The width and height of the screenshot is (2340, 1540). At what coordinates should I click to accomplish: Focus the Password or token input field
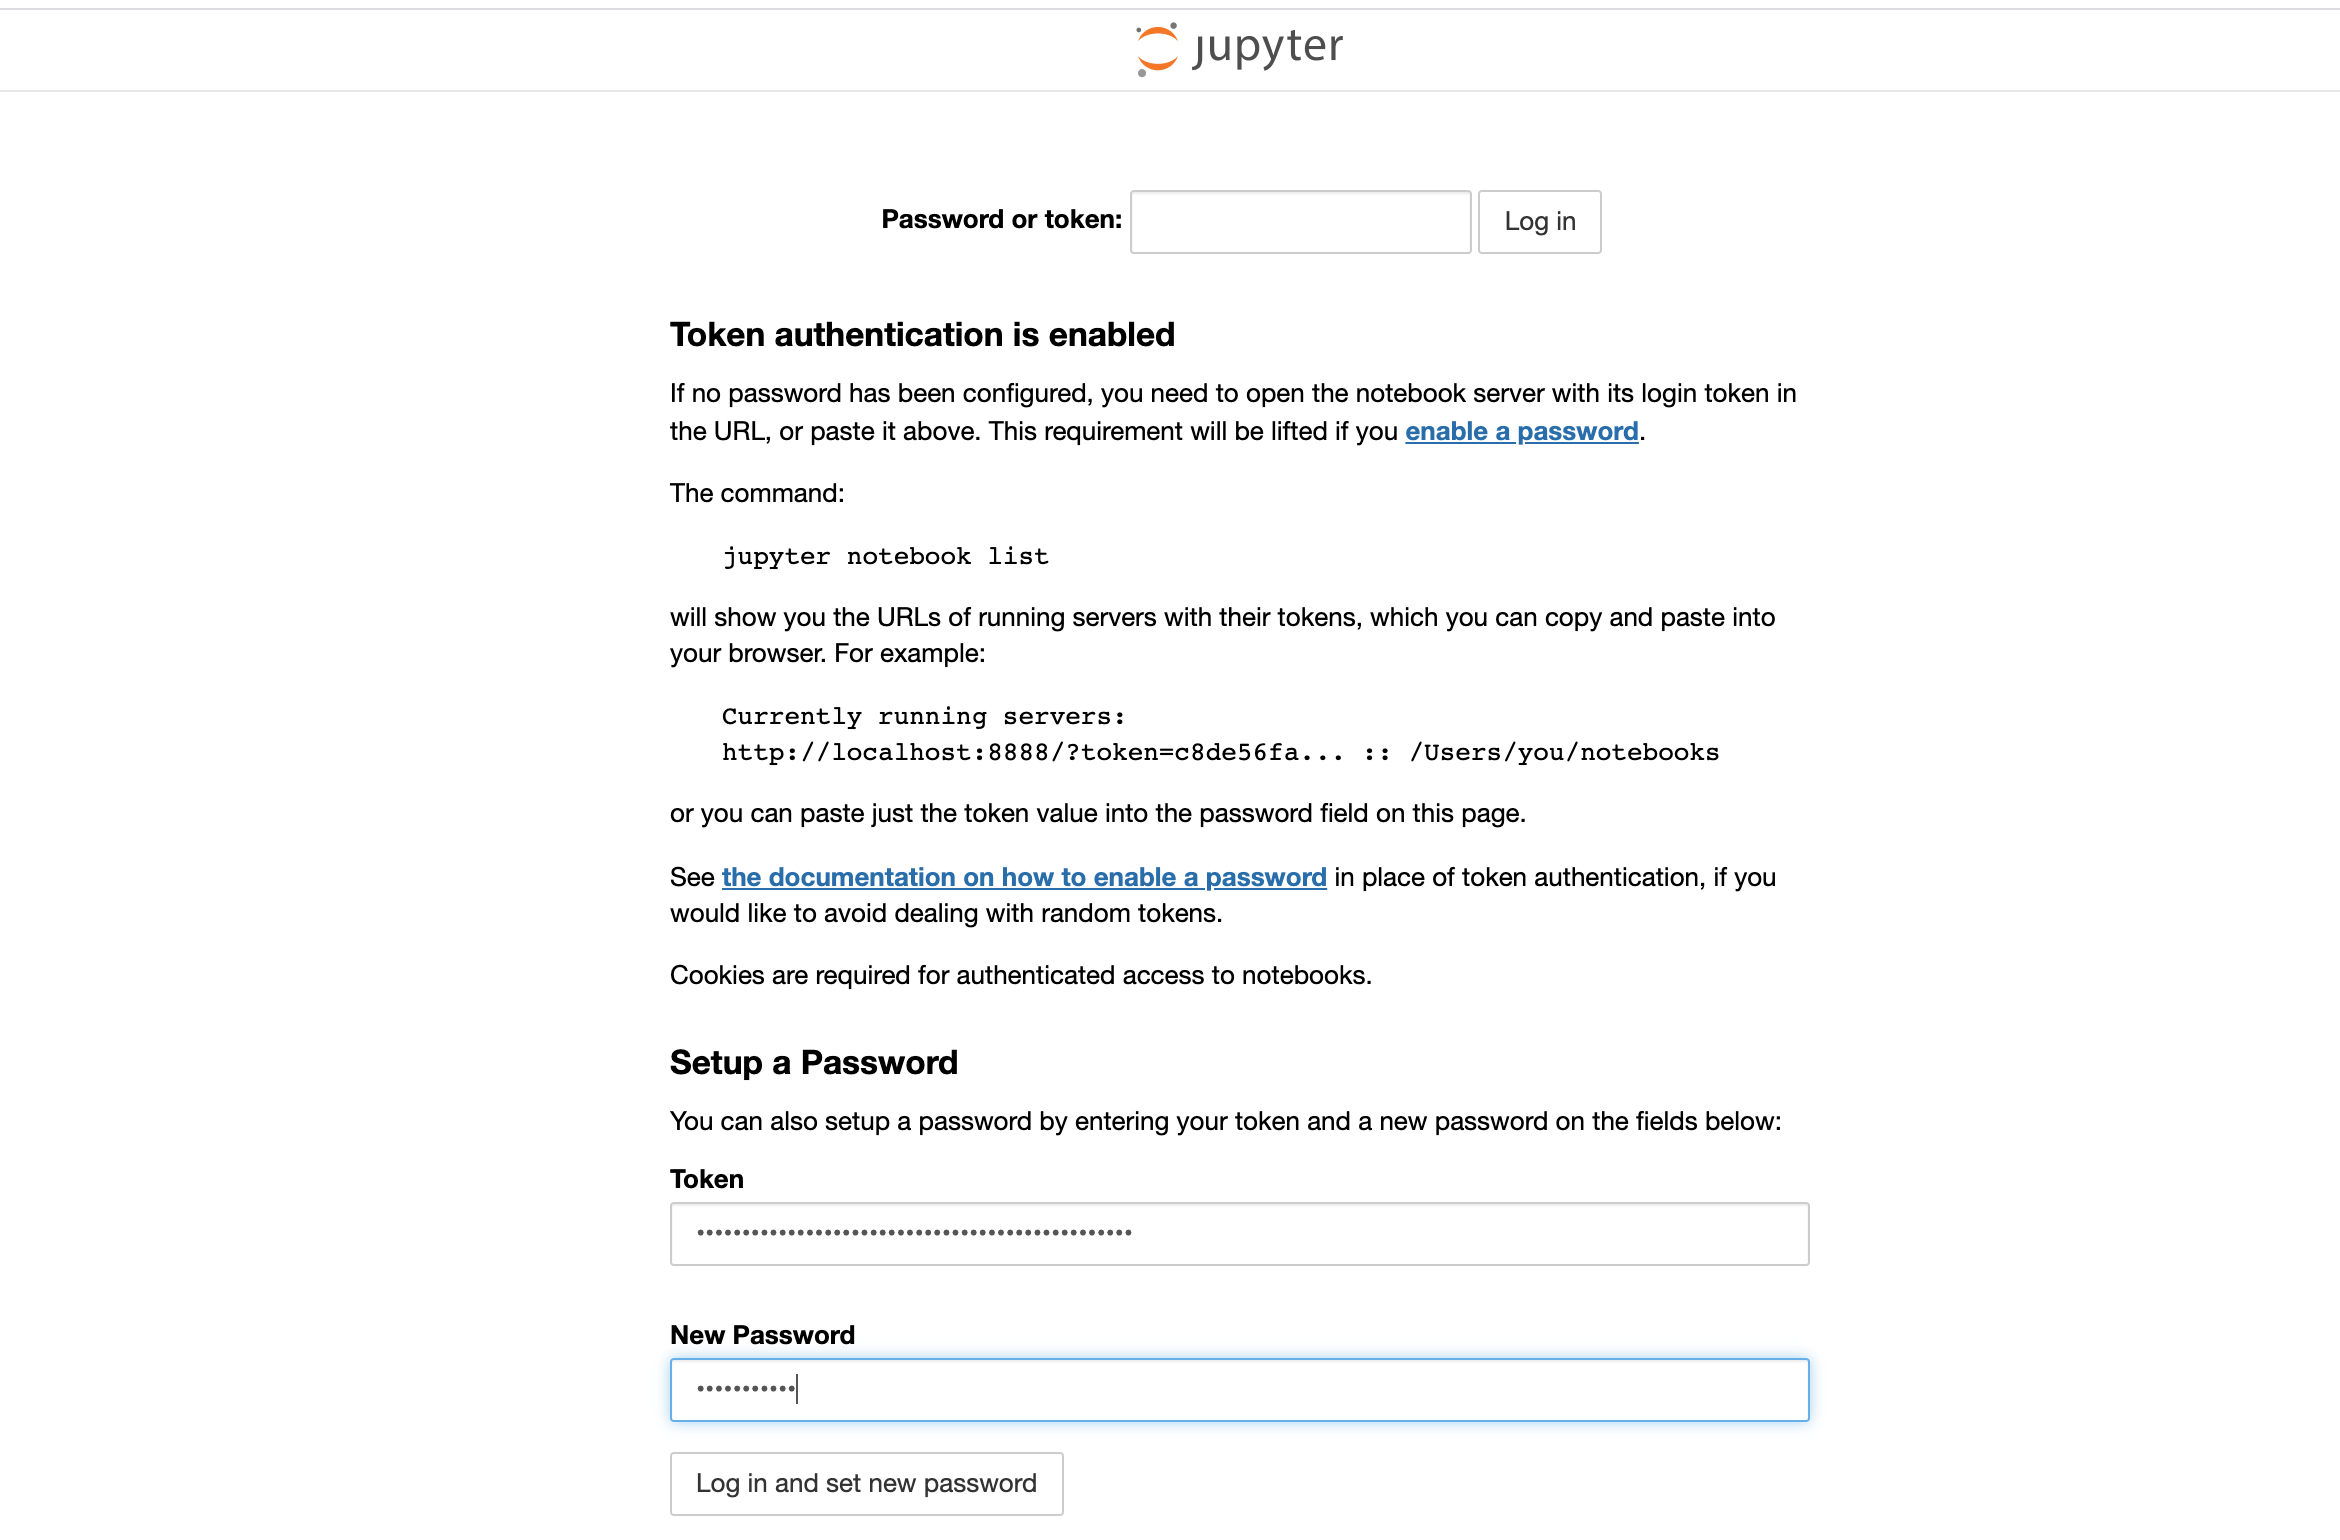tap(1300, 221)
